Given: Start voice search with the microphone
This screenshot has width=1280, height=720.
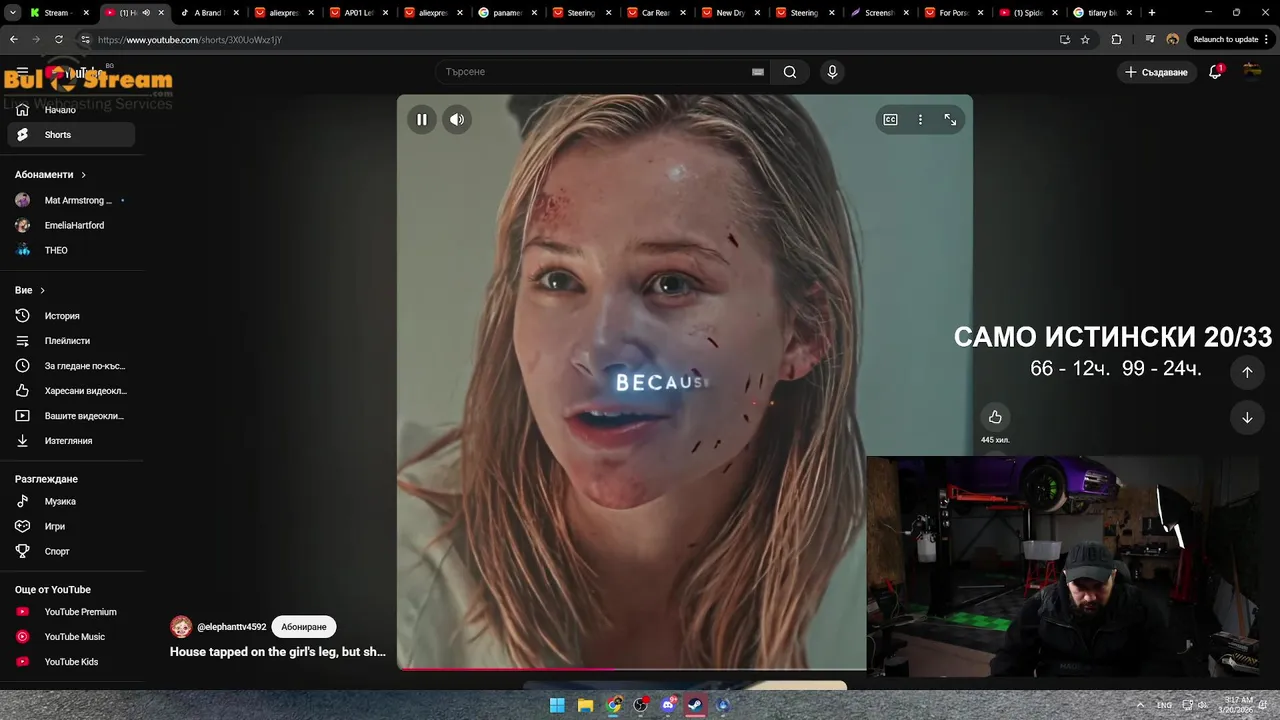Looking at the screenshot, I should pyautogui.click(x=832, y=72).
